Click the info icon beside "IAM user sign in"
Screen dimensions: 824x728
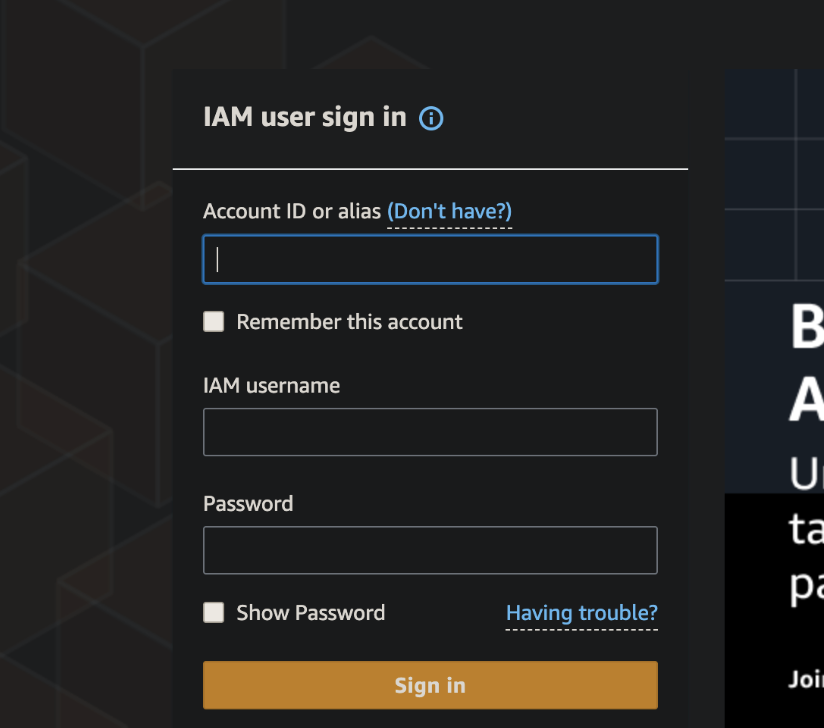click(x=431, y=118)
